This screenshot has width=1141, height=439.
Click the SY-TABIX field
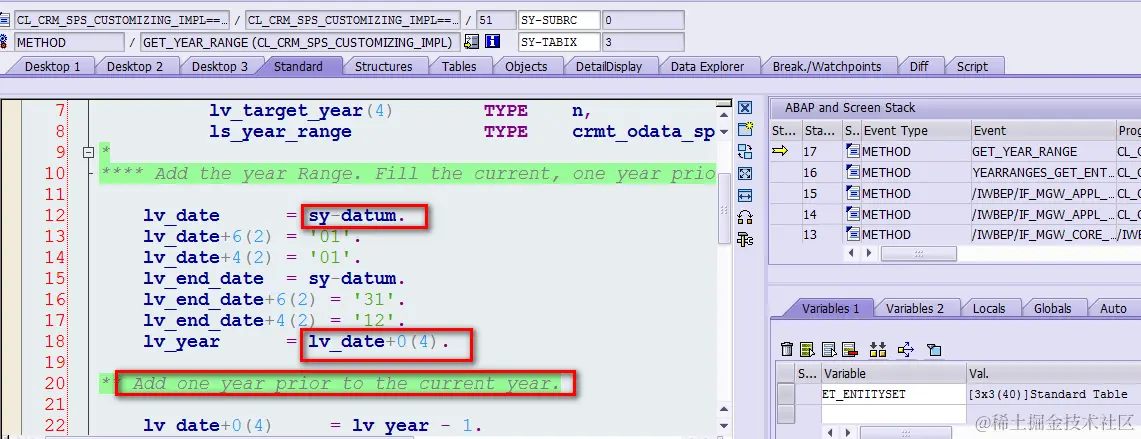(x=559, y=42)
